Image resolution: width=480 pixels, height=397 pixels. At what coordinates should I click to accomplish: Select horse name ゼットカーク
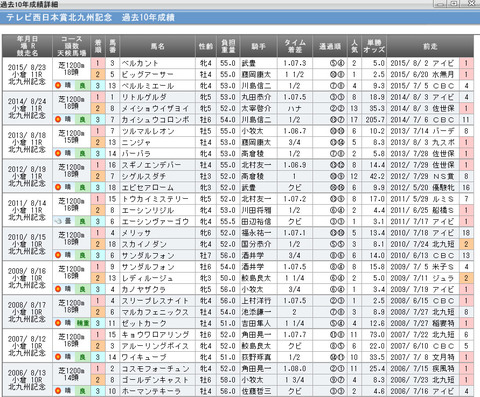144,323
